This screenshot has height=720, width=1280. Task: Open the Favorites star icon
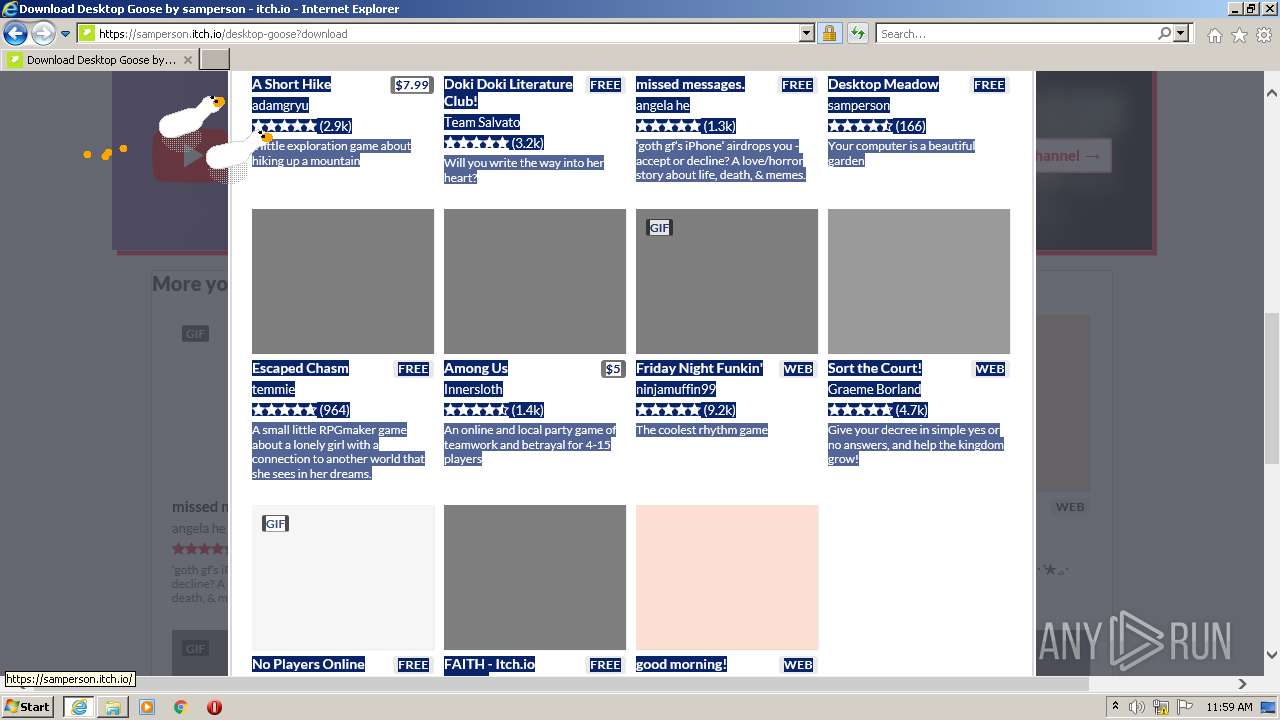pos(1239,35)
